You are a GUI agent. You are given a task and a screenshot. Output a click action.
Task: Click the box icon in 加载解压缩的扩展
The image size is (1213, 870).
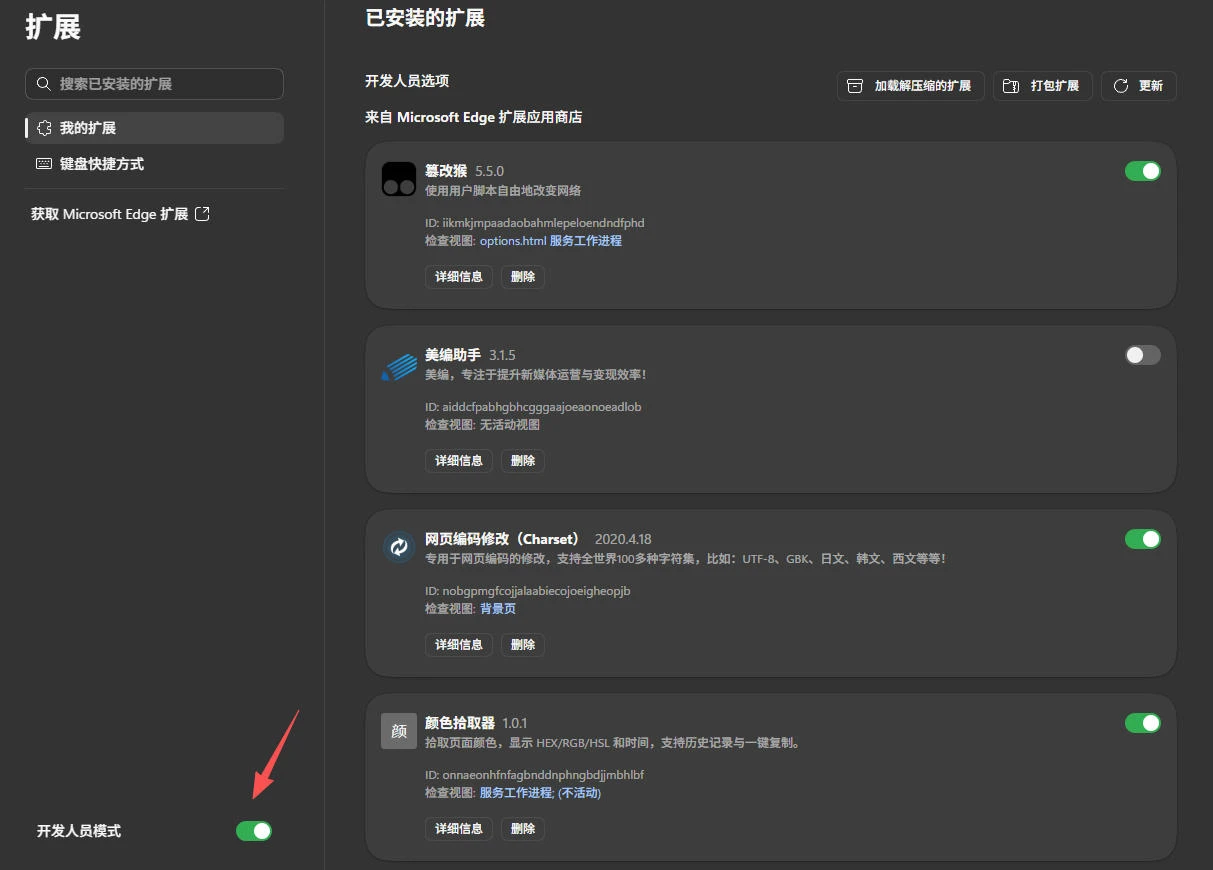(x=855, y=86)
